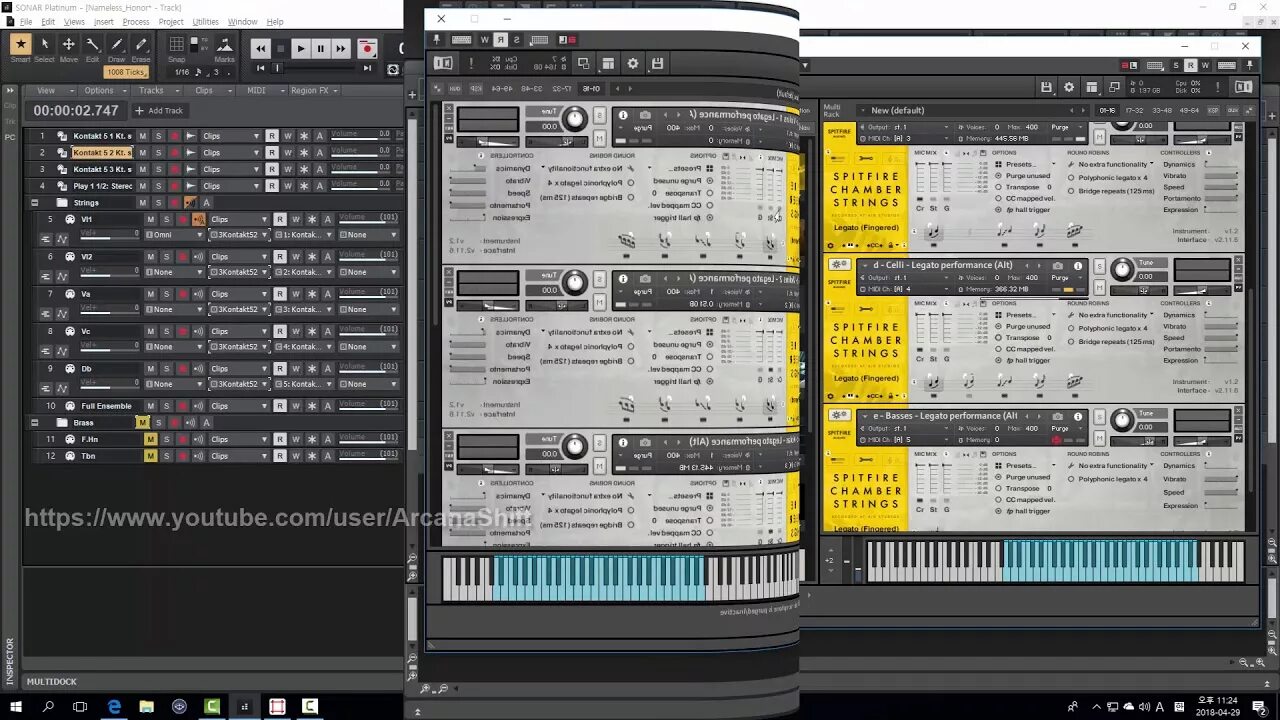
Task: Open the Marks tool
Action: [225, 44]
